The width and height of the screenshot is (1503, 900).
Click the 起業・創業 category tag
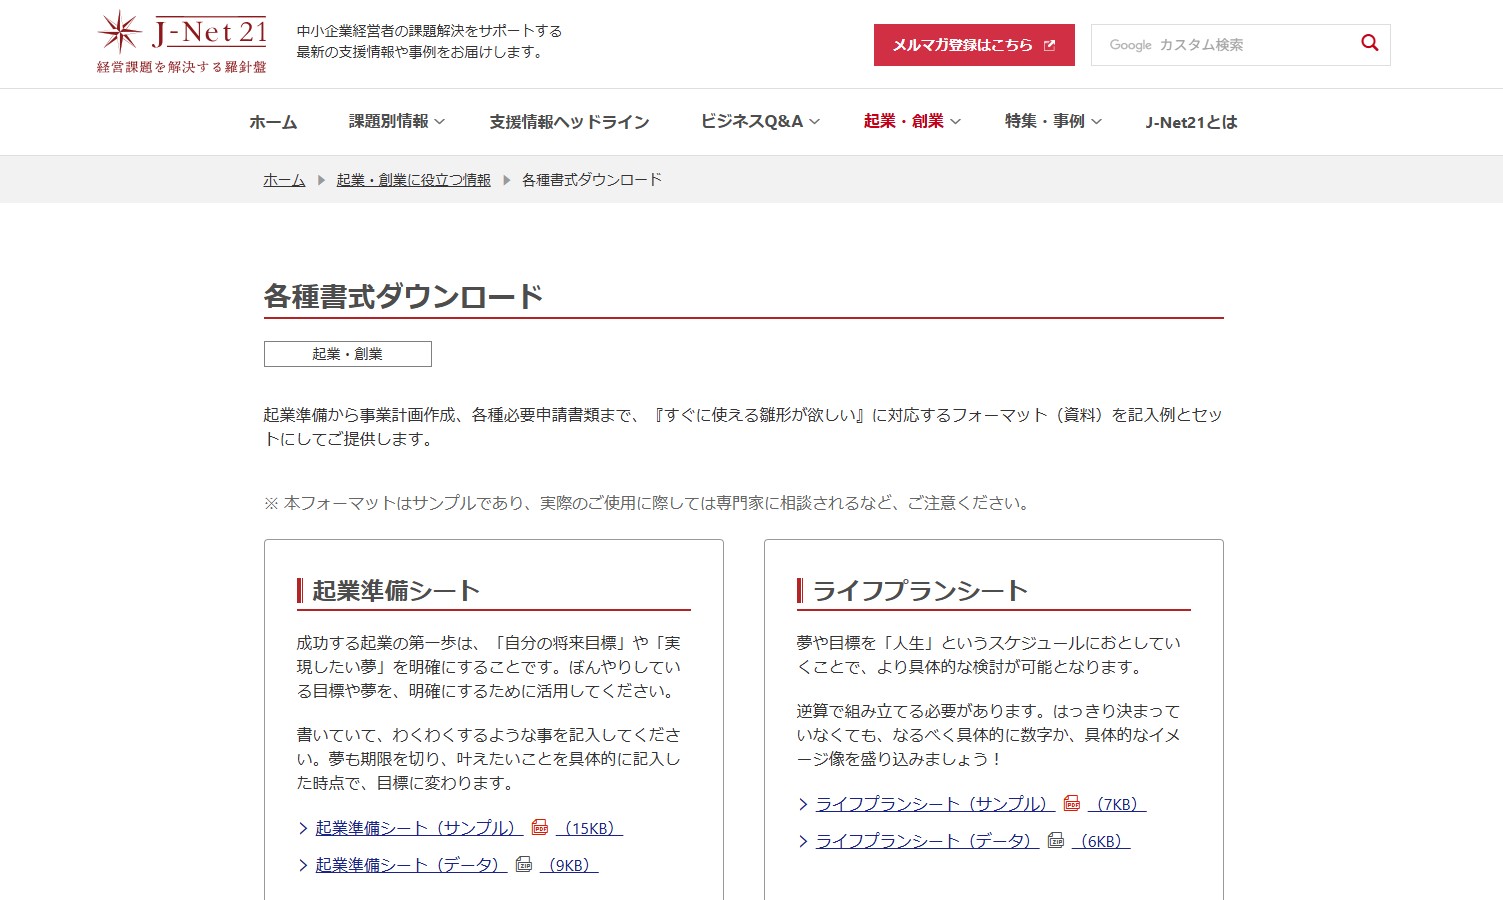pos(347,354)
